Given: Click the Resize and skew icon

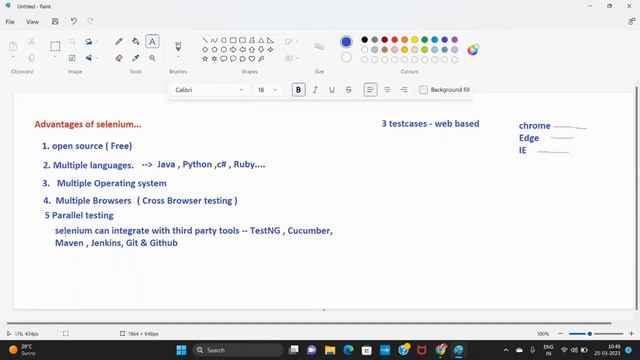Looking at the screenshot, I should 72,58.
